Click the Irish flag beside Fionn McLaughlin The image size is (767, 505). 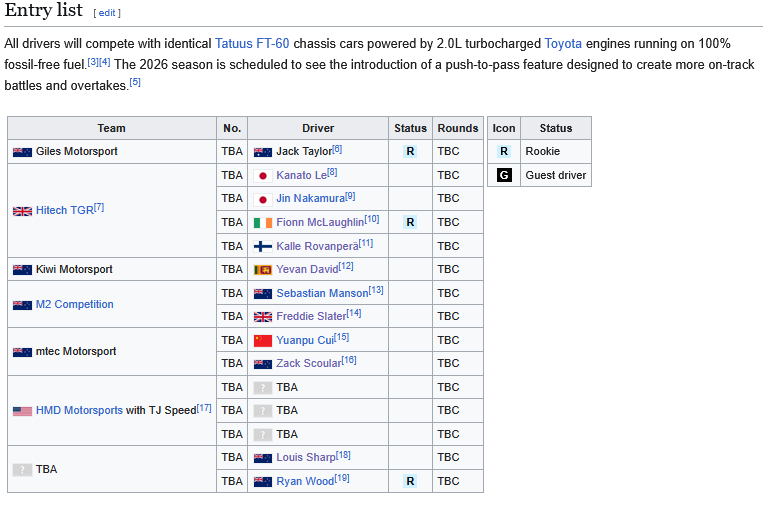coord(263,223)
